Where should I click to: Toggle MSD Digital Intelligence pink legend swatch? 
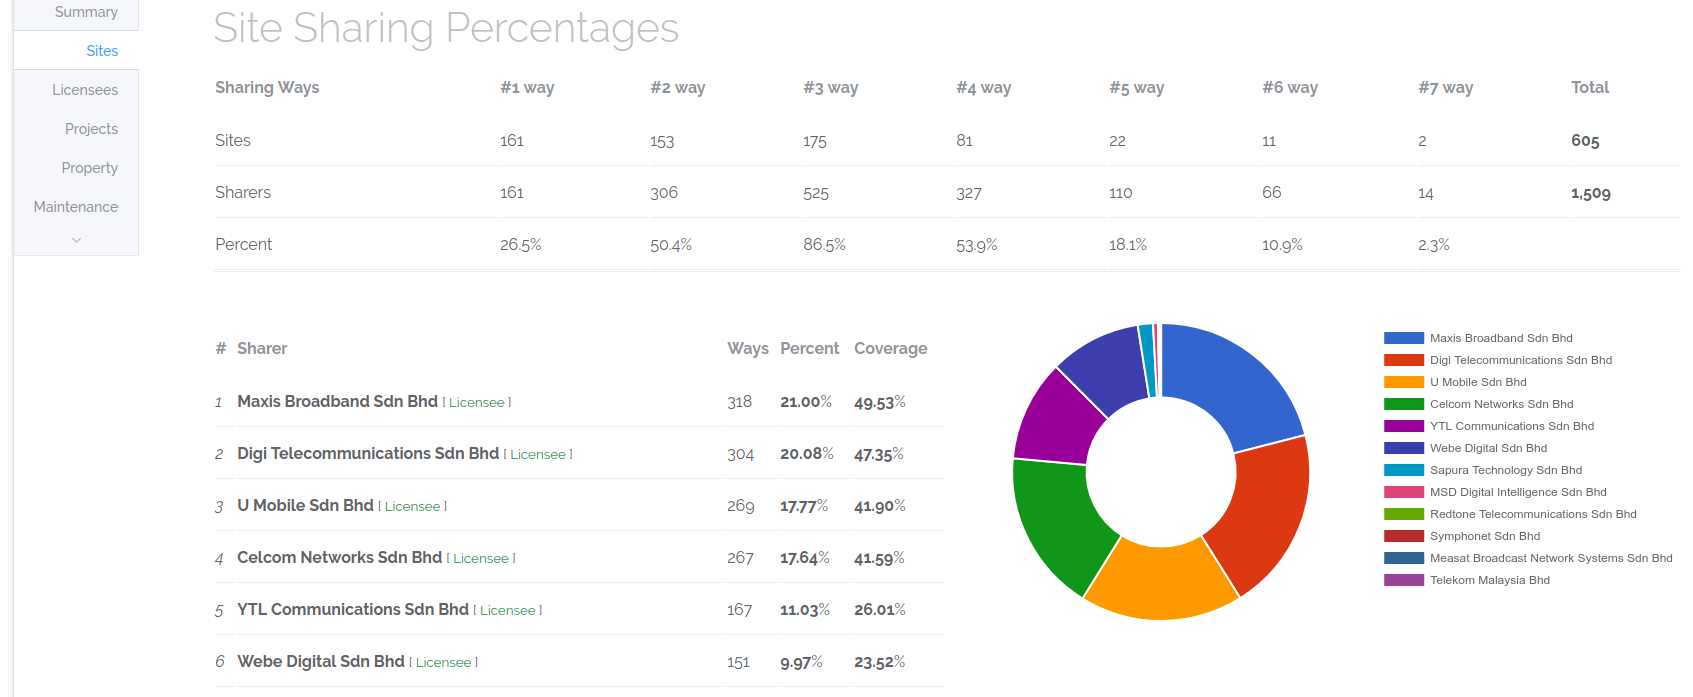click(1404, 492)
